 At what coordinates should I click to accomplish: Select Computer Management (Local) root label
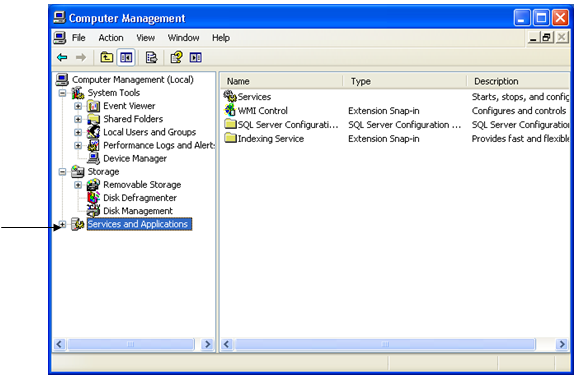tap(133, 79)
